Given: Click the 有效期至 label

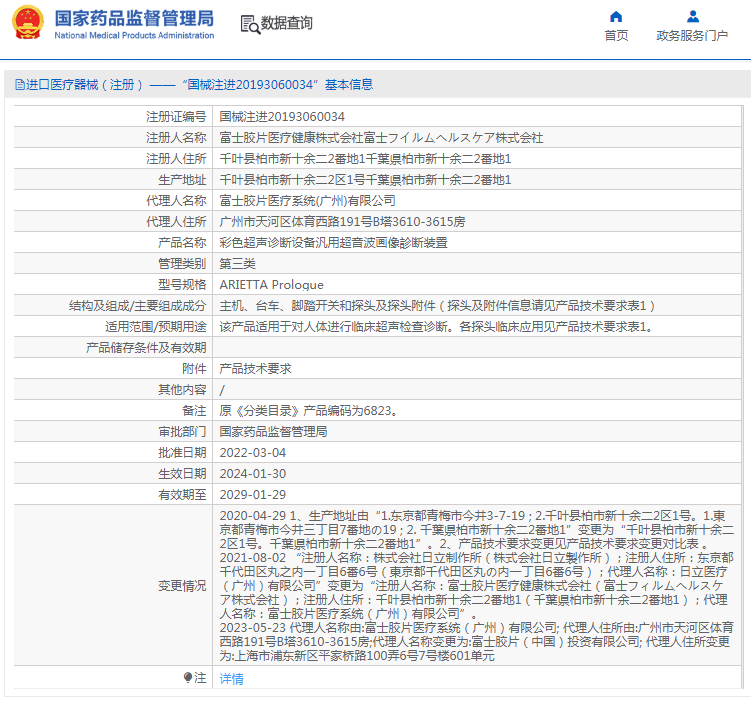Looking at the screenshot, I should 182,495.
